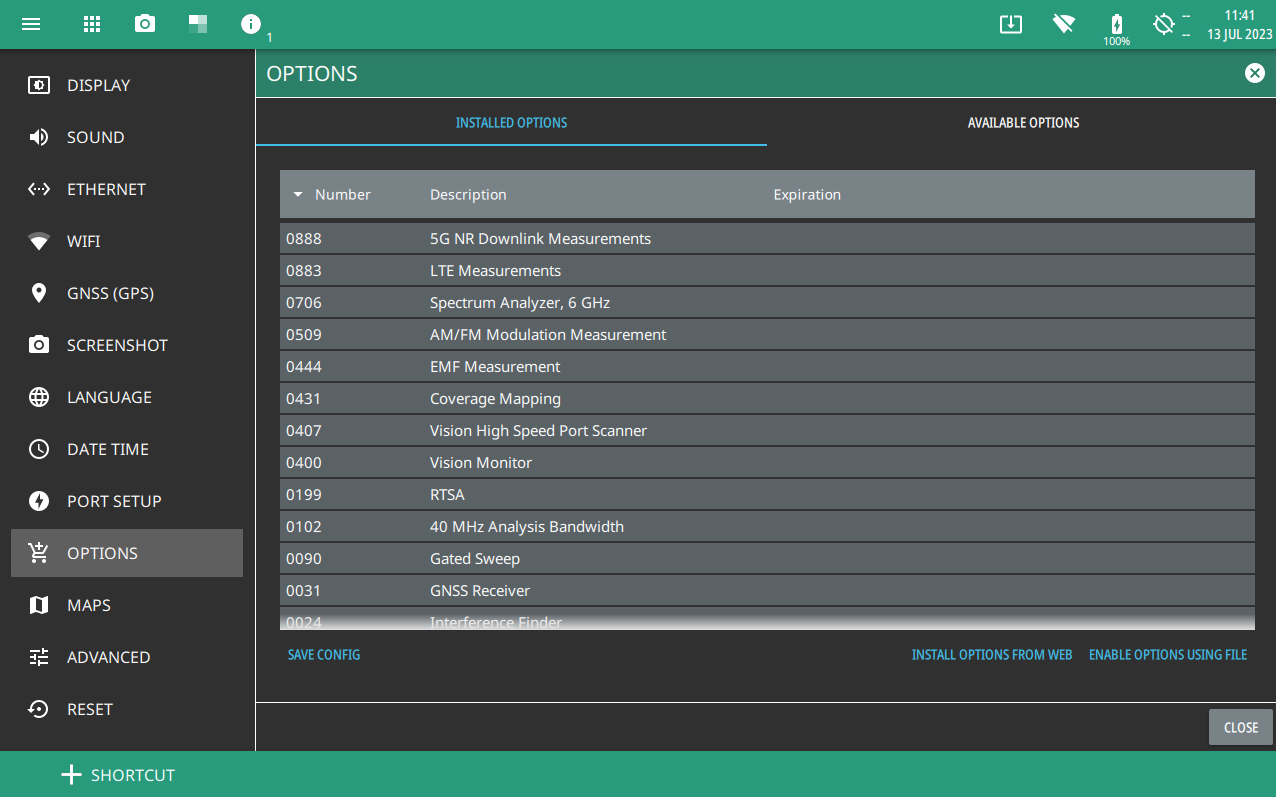1276x797 pixels.
Task: Click the download status icon
Action: [x=1011, y=24]
